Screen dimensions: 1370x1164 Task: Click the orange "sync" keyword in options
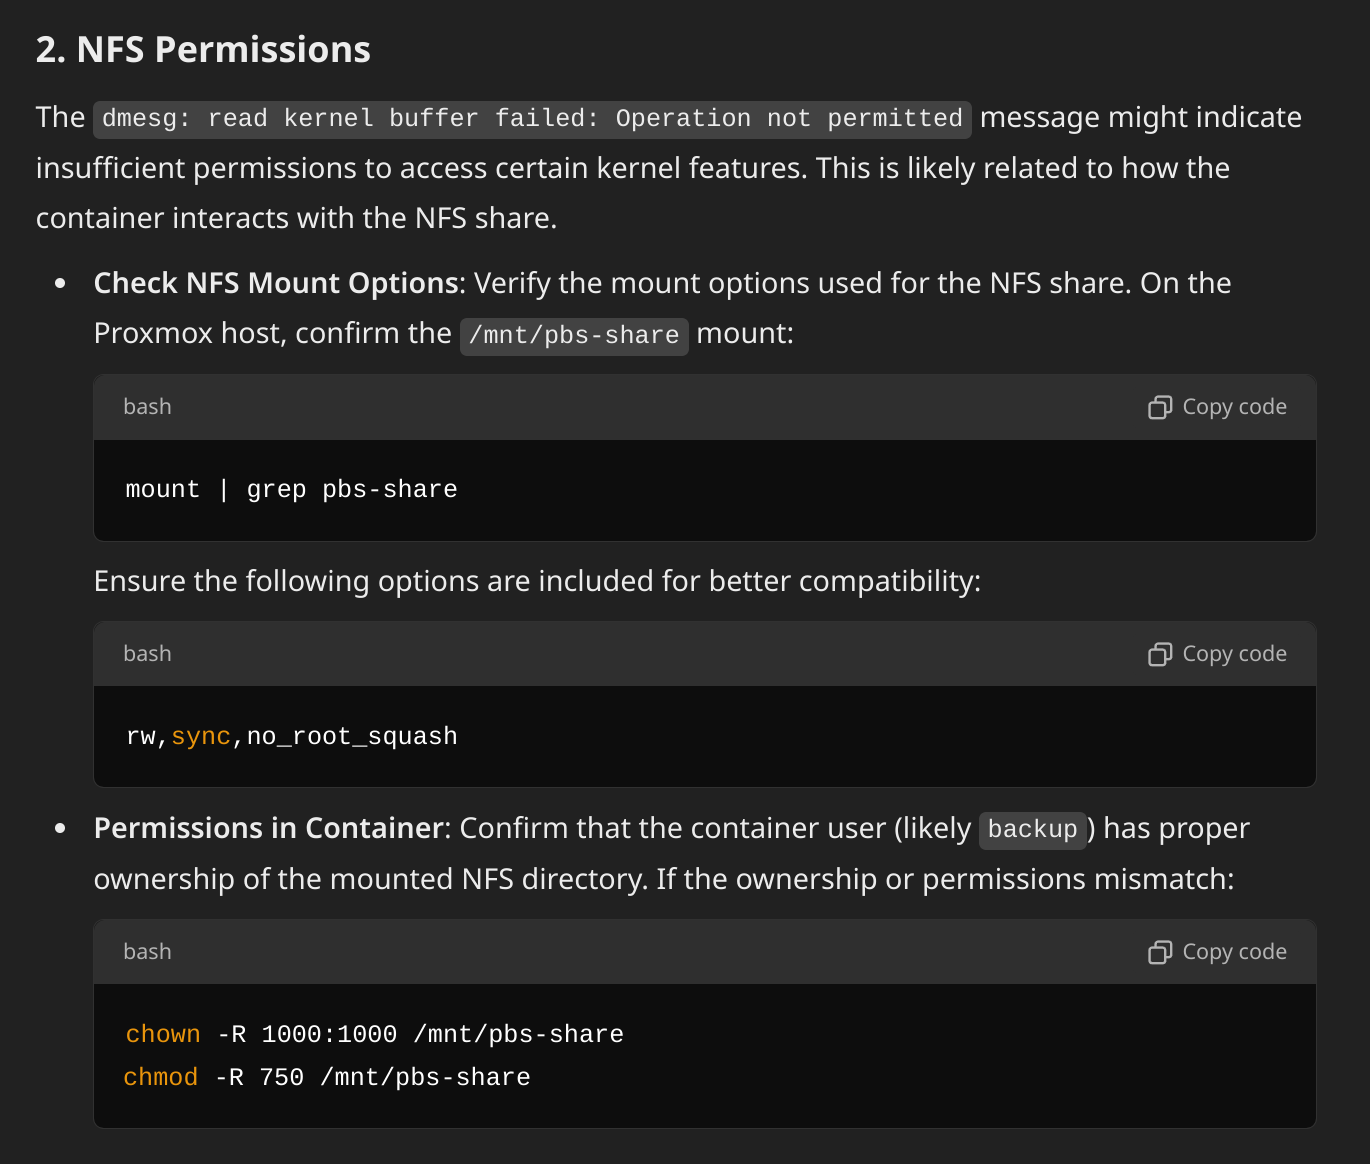[201, 737]
